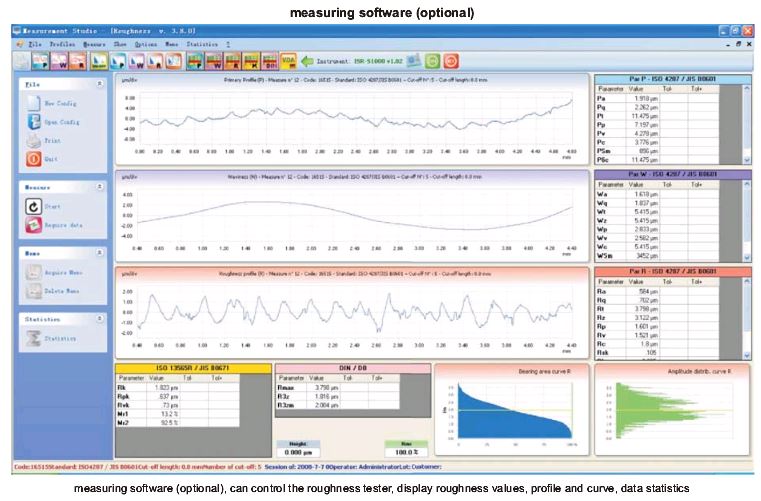The image size is (761, 501).
Task: Open the Options menu
Action: coord(145,45)
